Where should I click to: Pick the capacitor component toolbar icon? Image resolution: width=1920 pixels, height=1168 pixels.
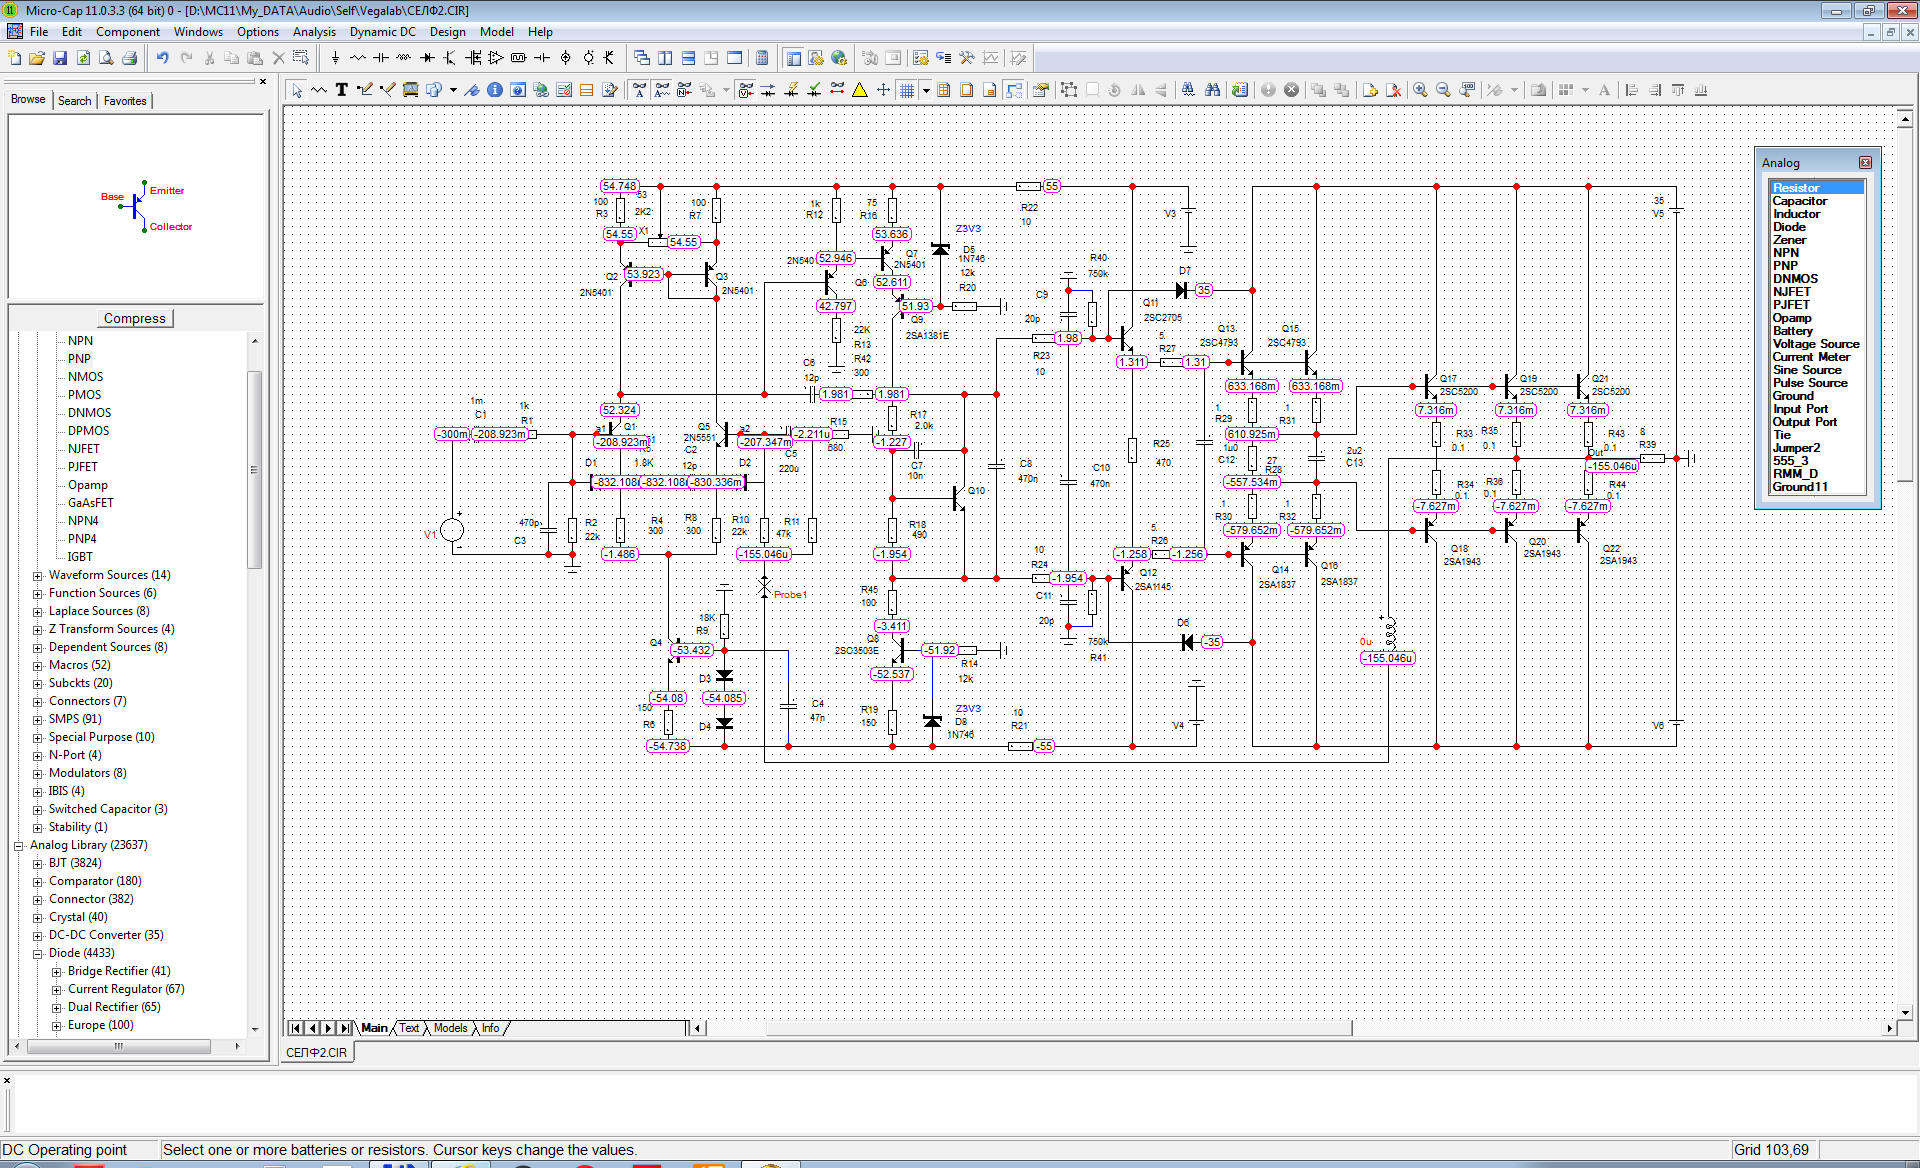pyautogui.click(x=381, y=58)
